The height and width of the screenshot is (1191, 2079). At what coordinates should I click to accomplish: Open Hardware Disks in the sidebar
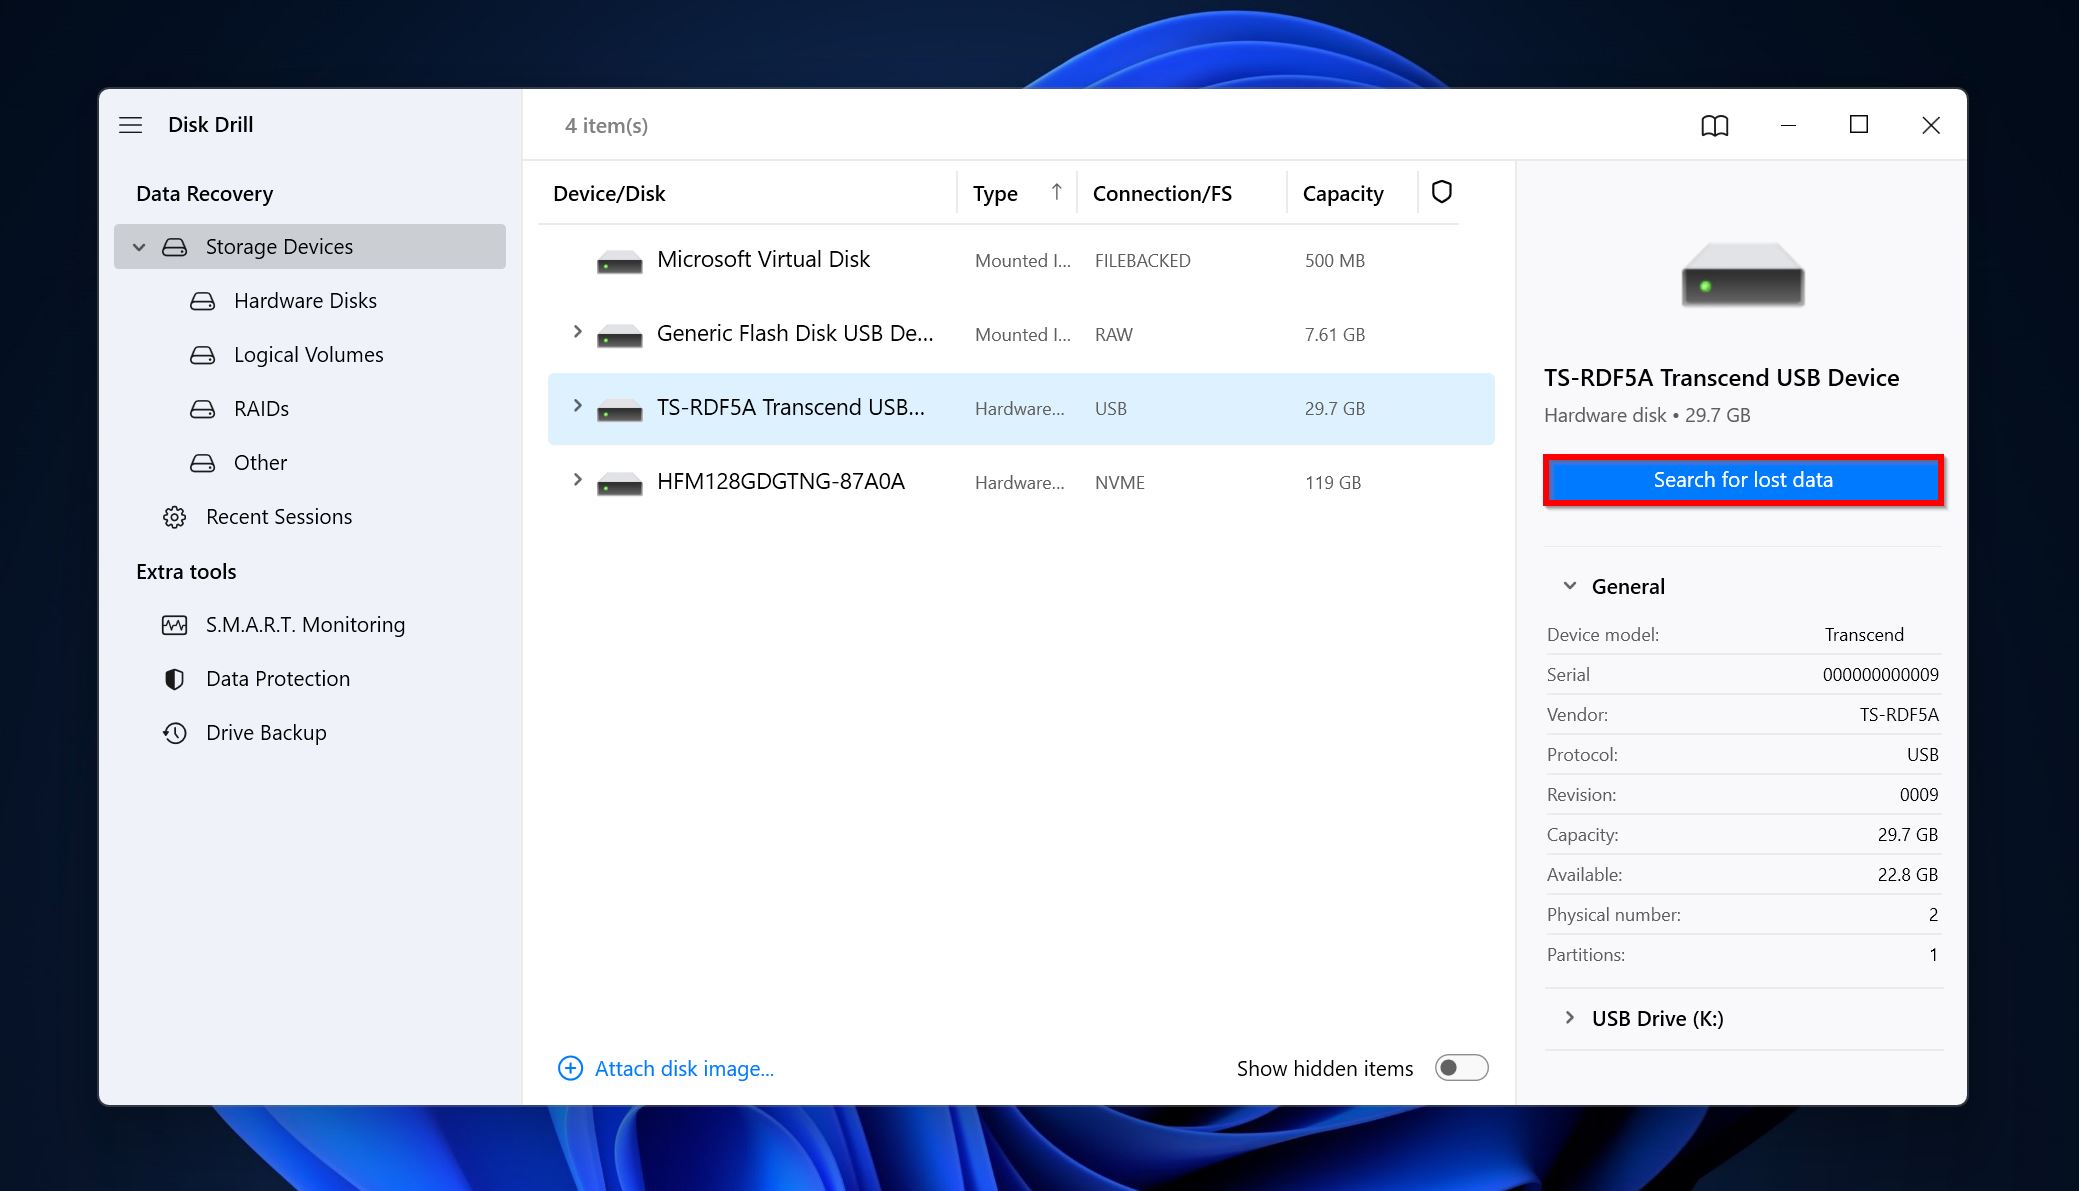[x=305, y=301]
